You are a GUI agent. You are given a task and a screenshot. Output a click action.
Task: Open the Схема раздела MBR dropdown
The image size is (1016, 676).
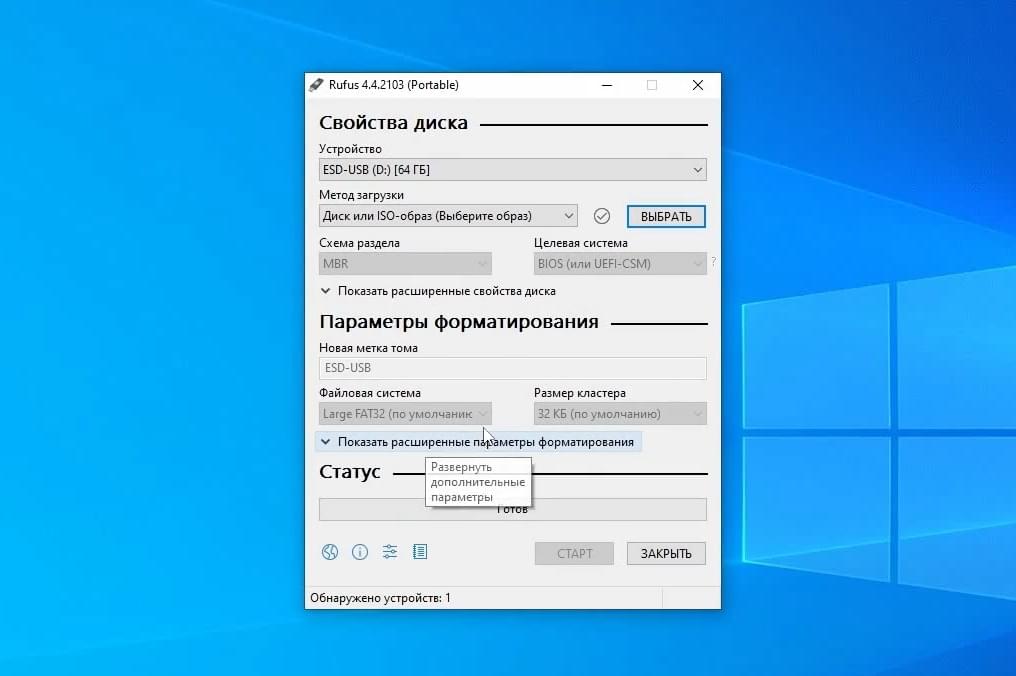(x=405, y=264)
